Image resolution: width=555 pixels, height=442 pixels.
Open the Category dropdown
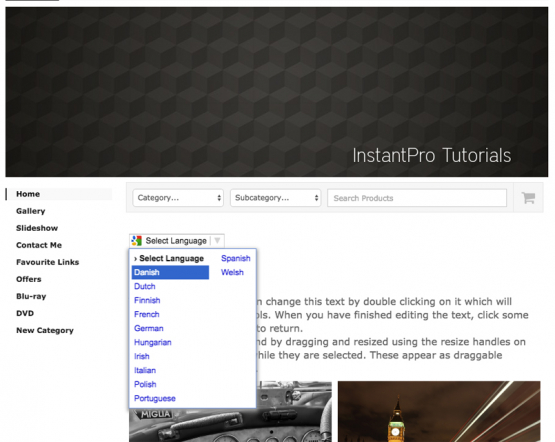[x=178, y=198]
